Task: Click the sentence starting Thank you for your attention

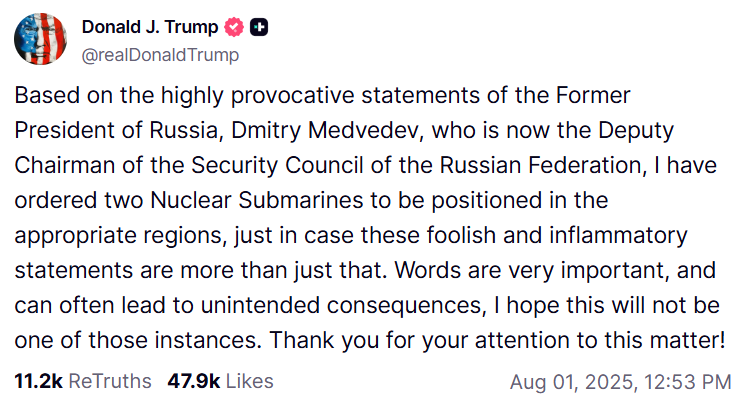Action: pos(497,340)
